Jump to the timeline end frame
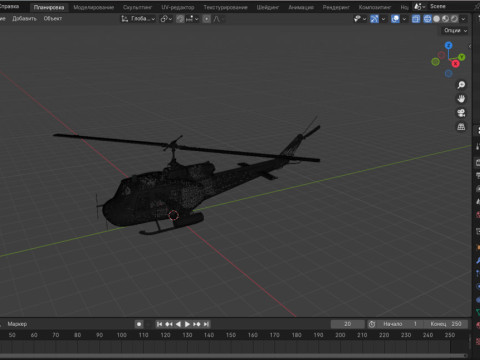The width and height of the screenshot is (480, 360). [206, 324]
